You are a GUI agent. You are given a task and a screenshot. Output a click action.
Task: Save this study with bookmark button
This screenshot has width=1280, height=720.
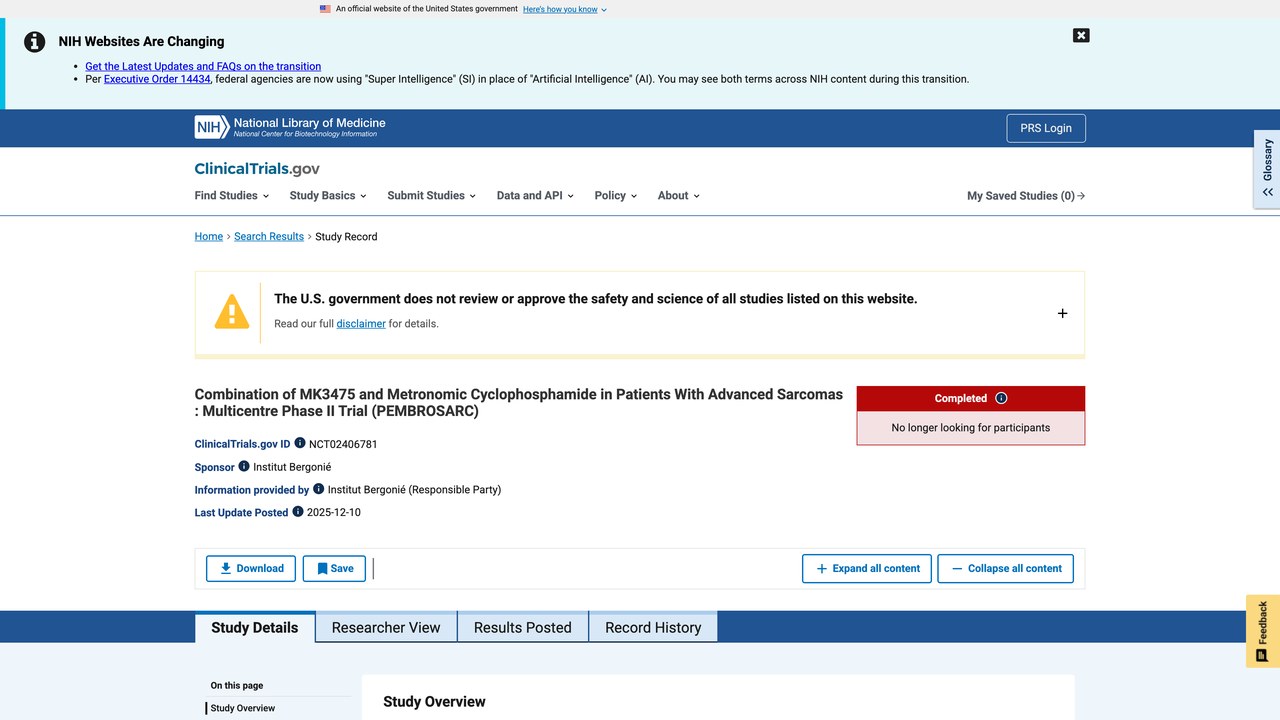coord(334,568)
